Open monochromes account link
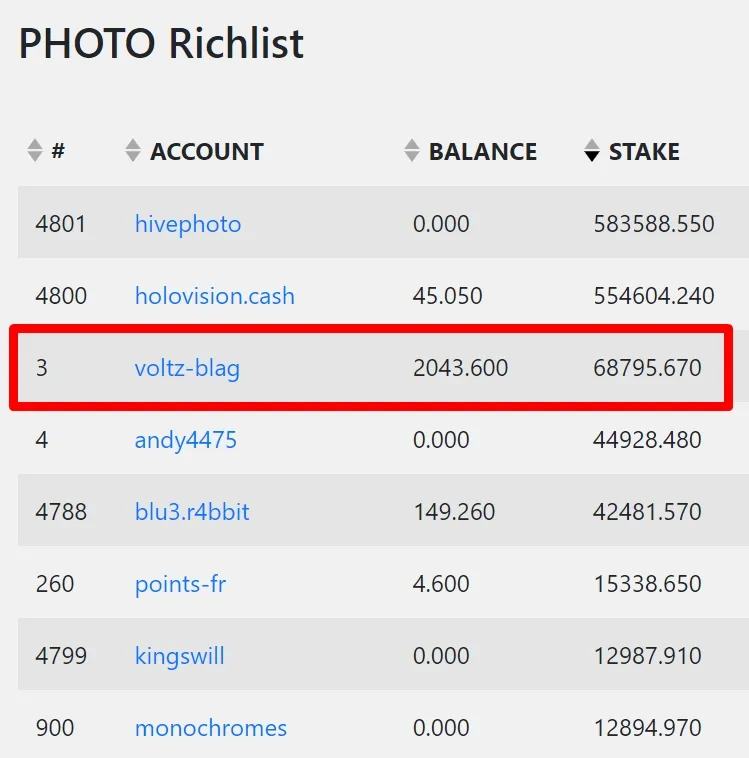This screenshot has height=758, width=749. pos(211,728)
